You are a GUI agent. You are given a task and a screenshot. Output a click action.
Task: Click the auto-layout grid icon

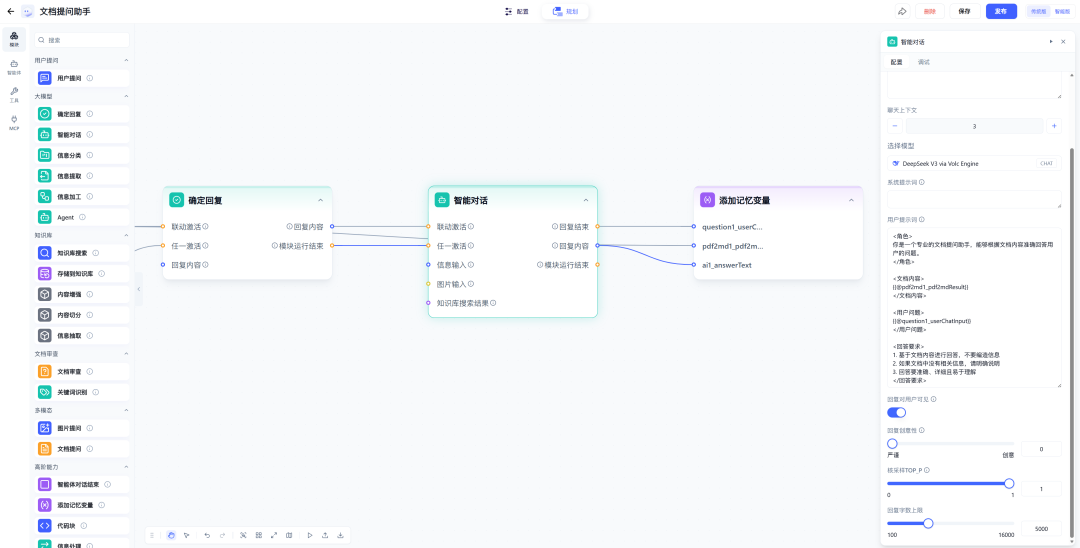coord(258,535)
